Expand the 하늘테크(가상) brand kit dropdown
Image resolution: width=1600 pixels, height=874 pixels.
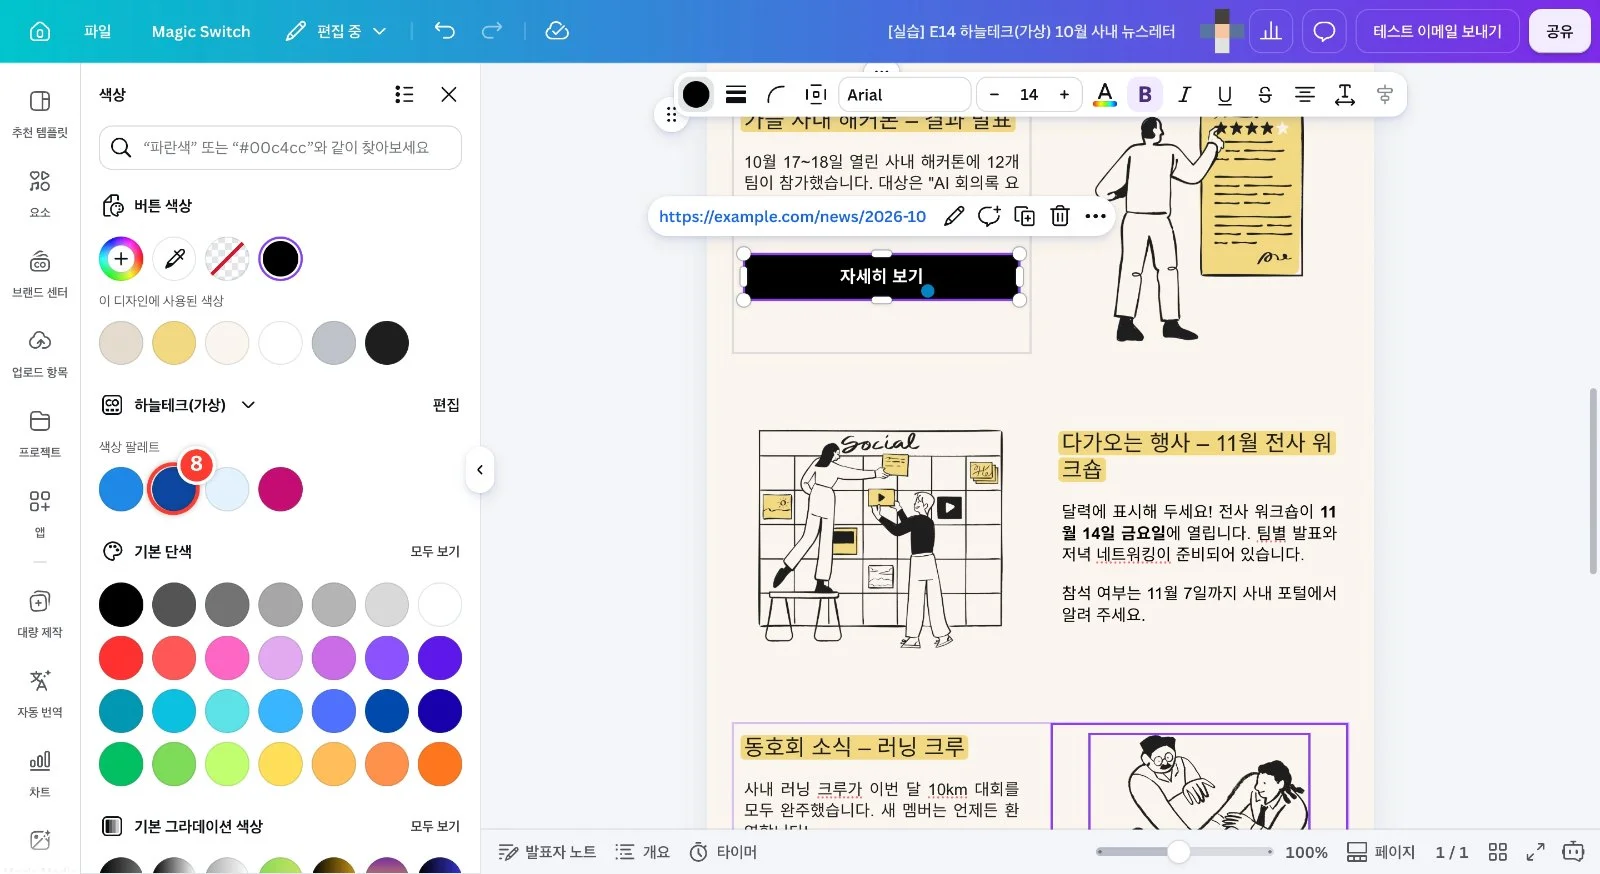tap(249, 405)
